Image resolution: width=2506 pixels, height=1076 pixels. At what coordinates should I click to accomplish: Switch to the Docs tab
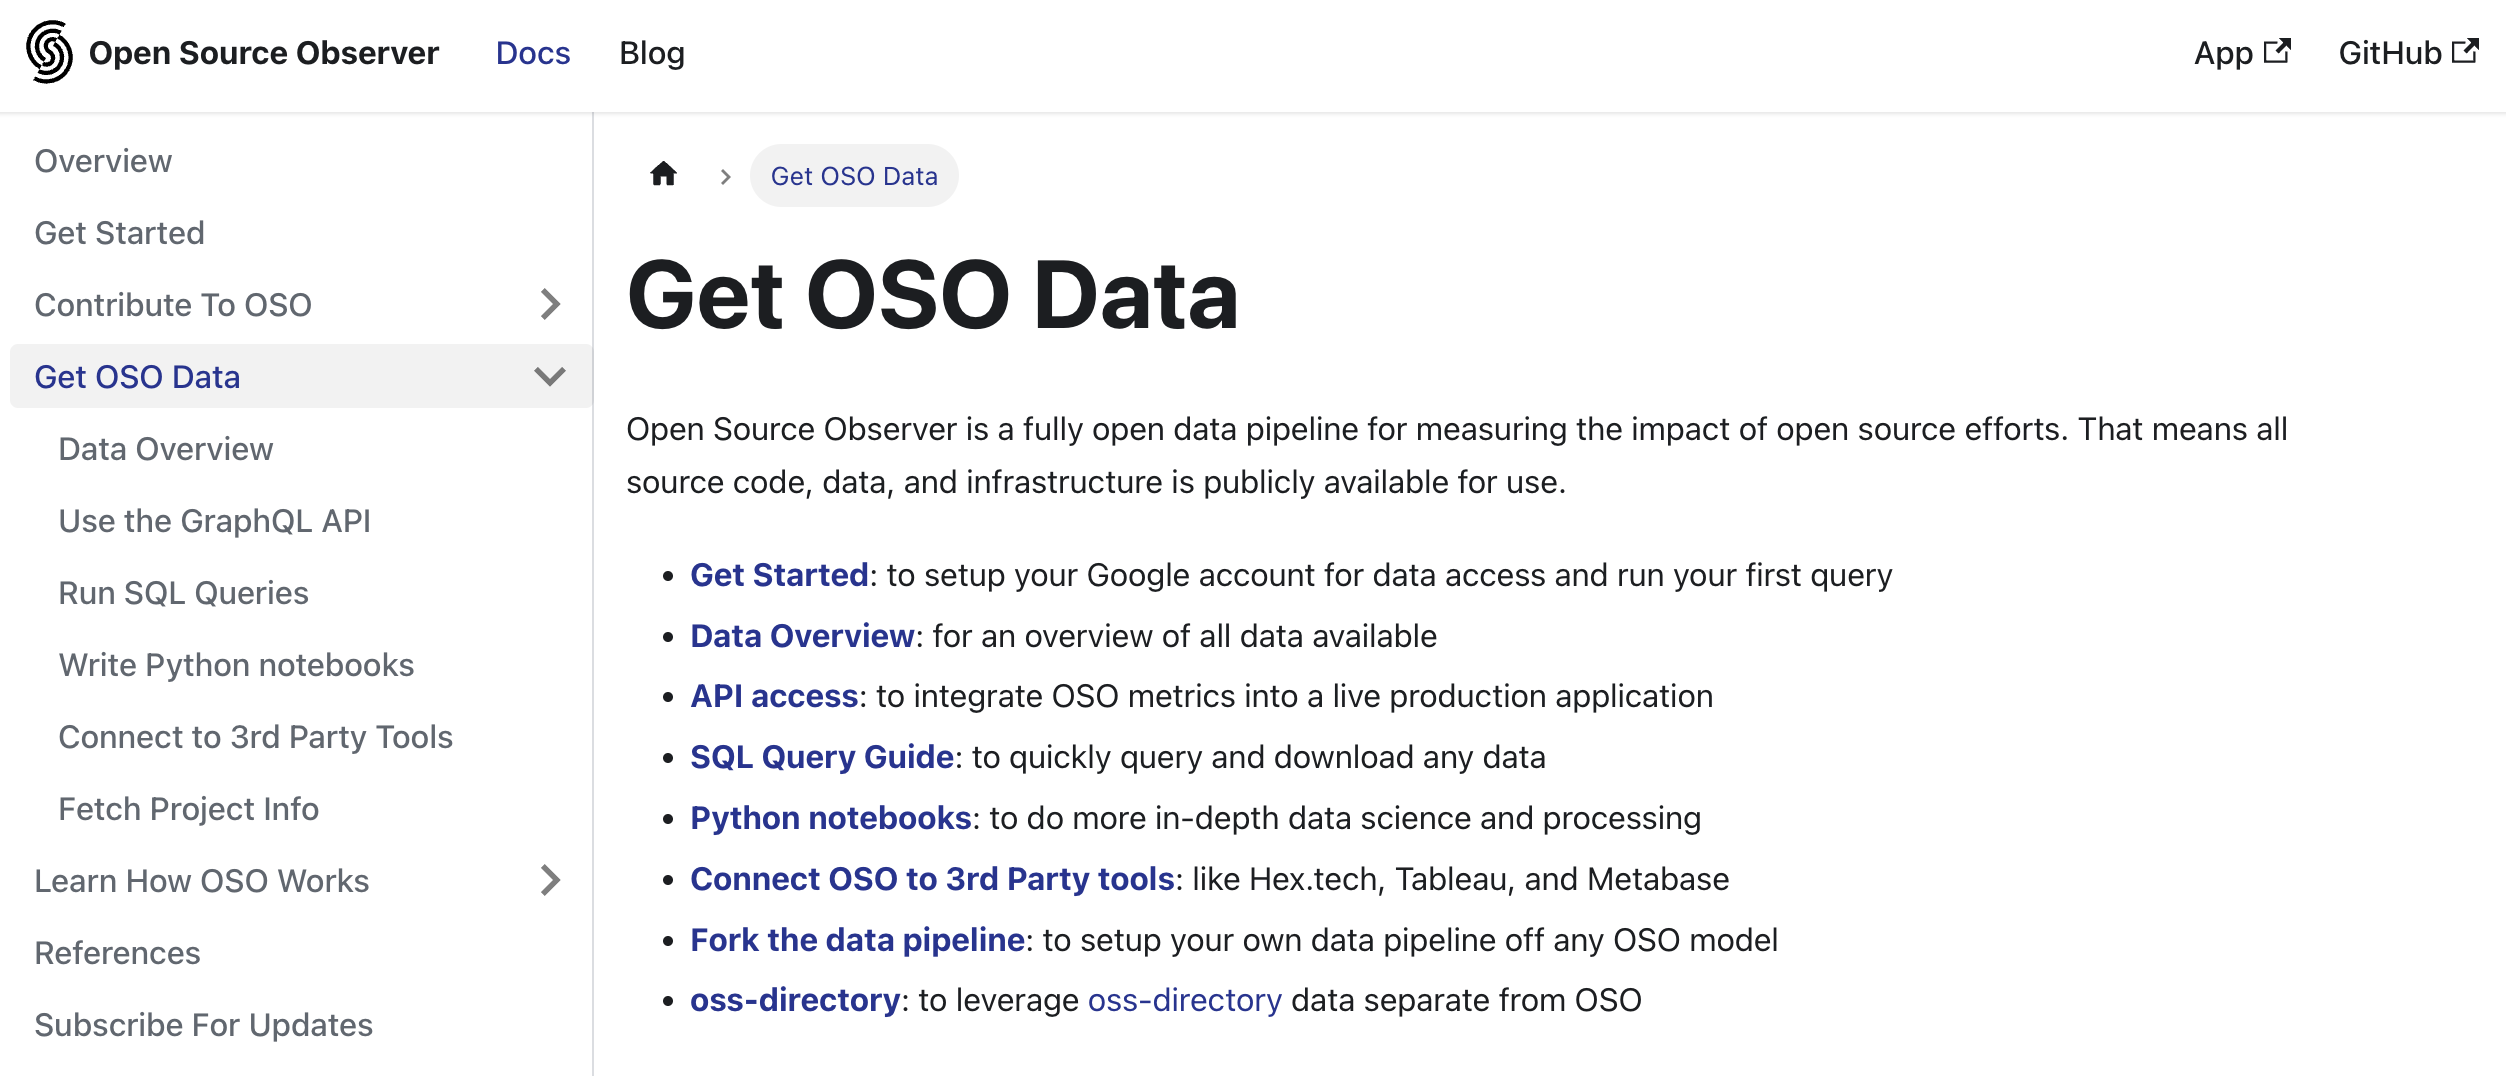533,53
